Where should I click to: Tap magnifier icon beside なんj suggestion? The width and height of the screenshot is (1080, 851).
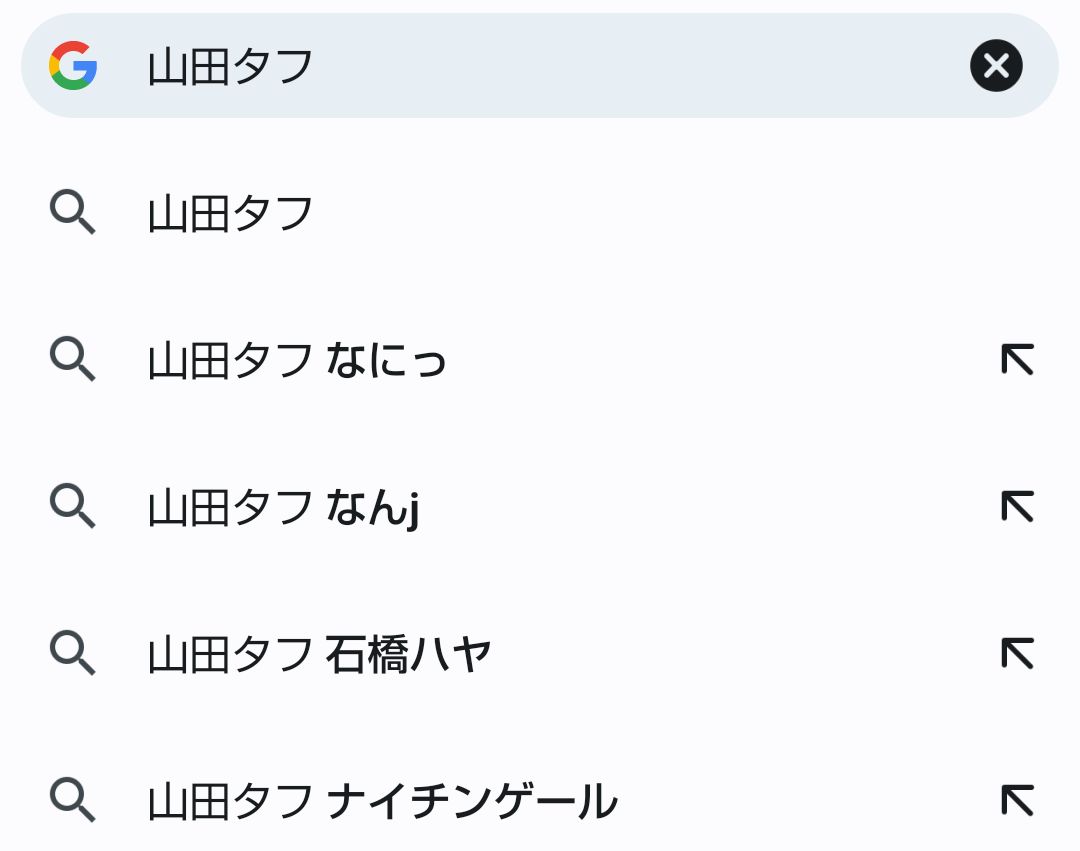tap(72, 507)
